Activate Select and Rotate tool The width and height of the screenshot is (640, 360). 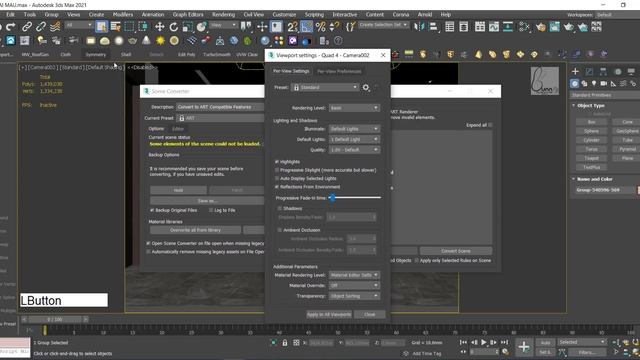click(173, 27)
